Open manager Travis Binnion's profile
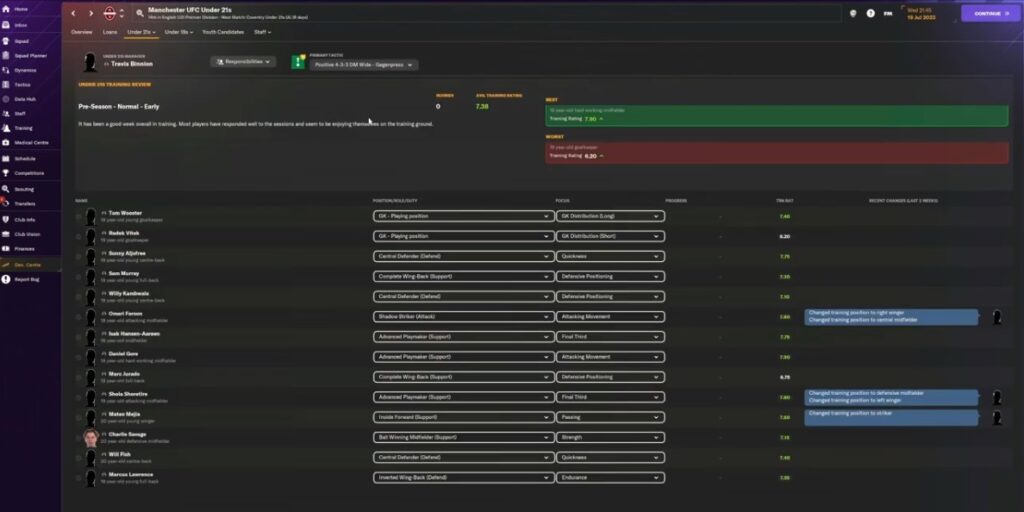Screen dimensions: 1024x512 click(131, 64)
